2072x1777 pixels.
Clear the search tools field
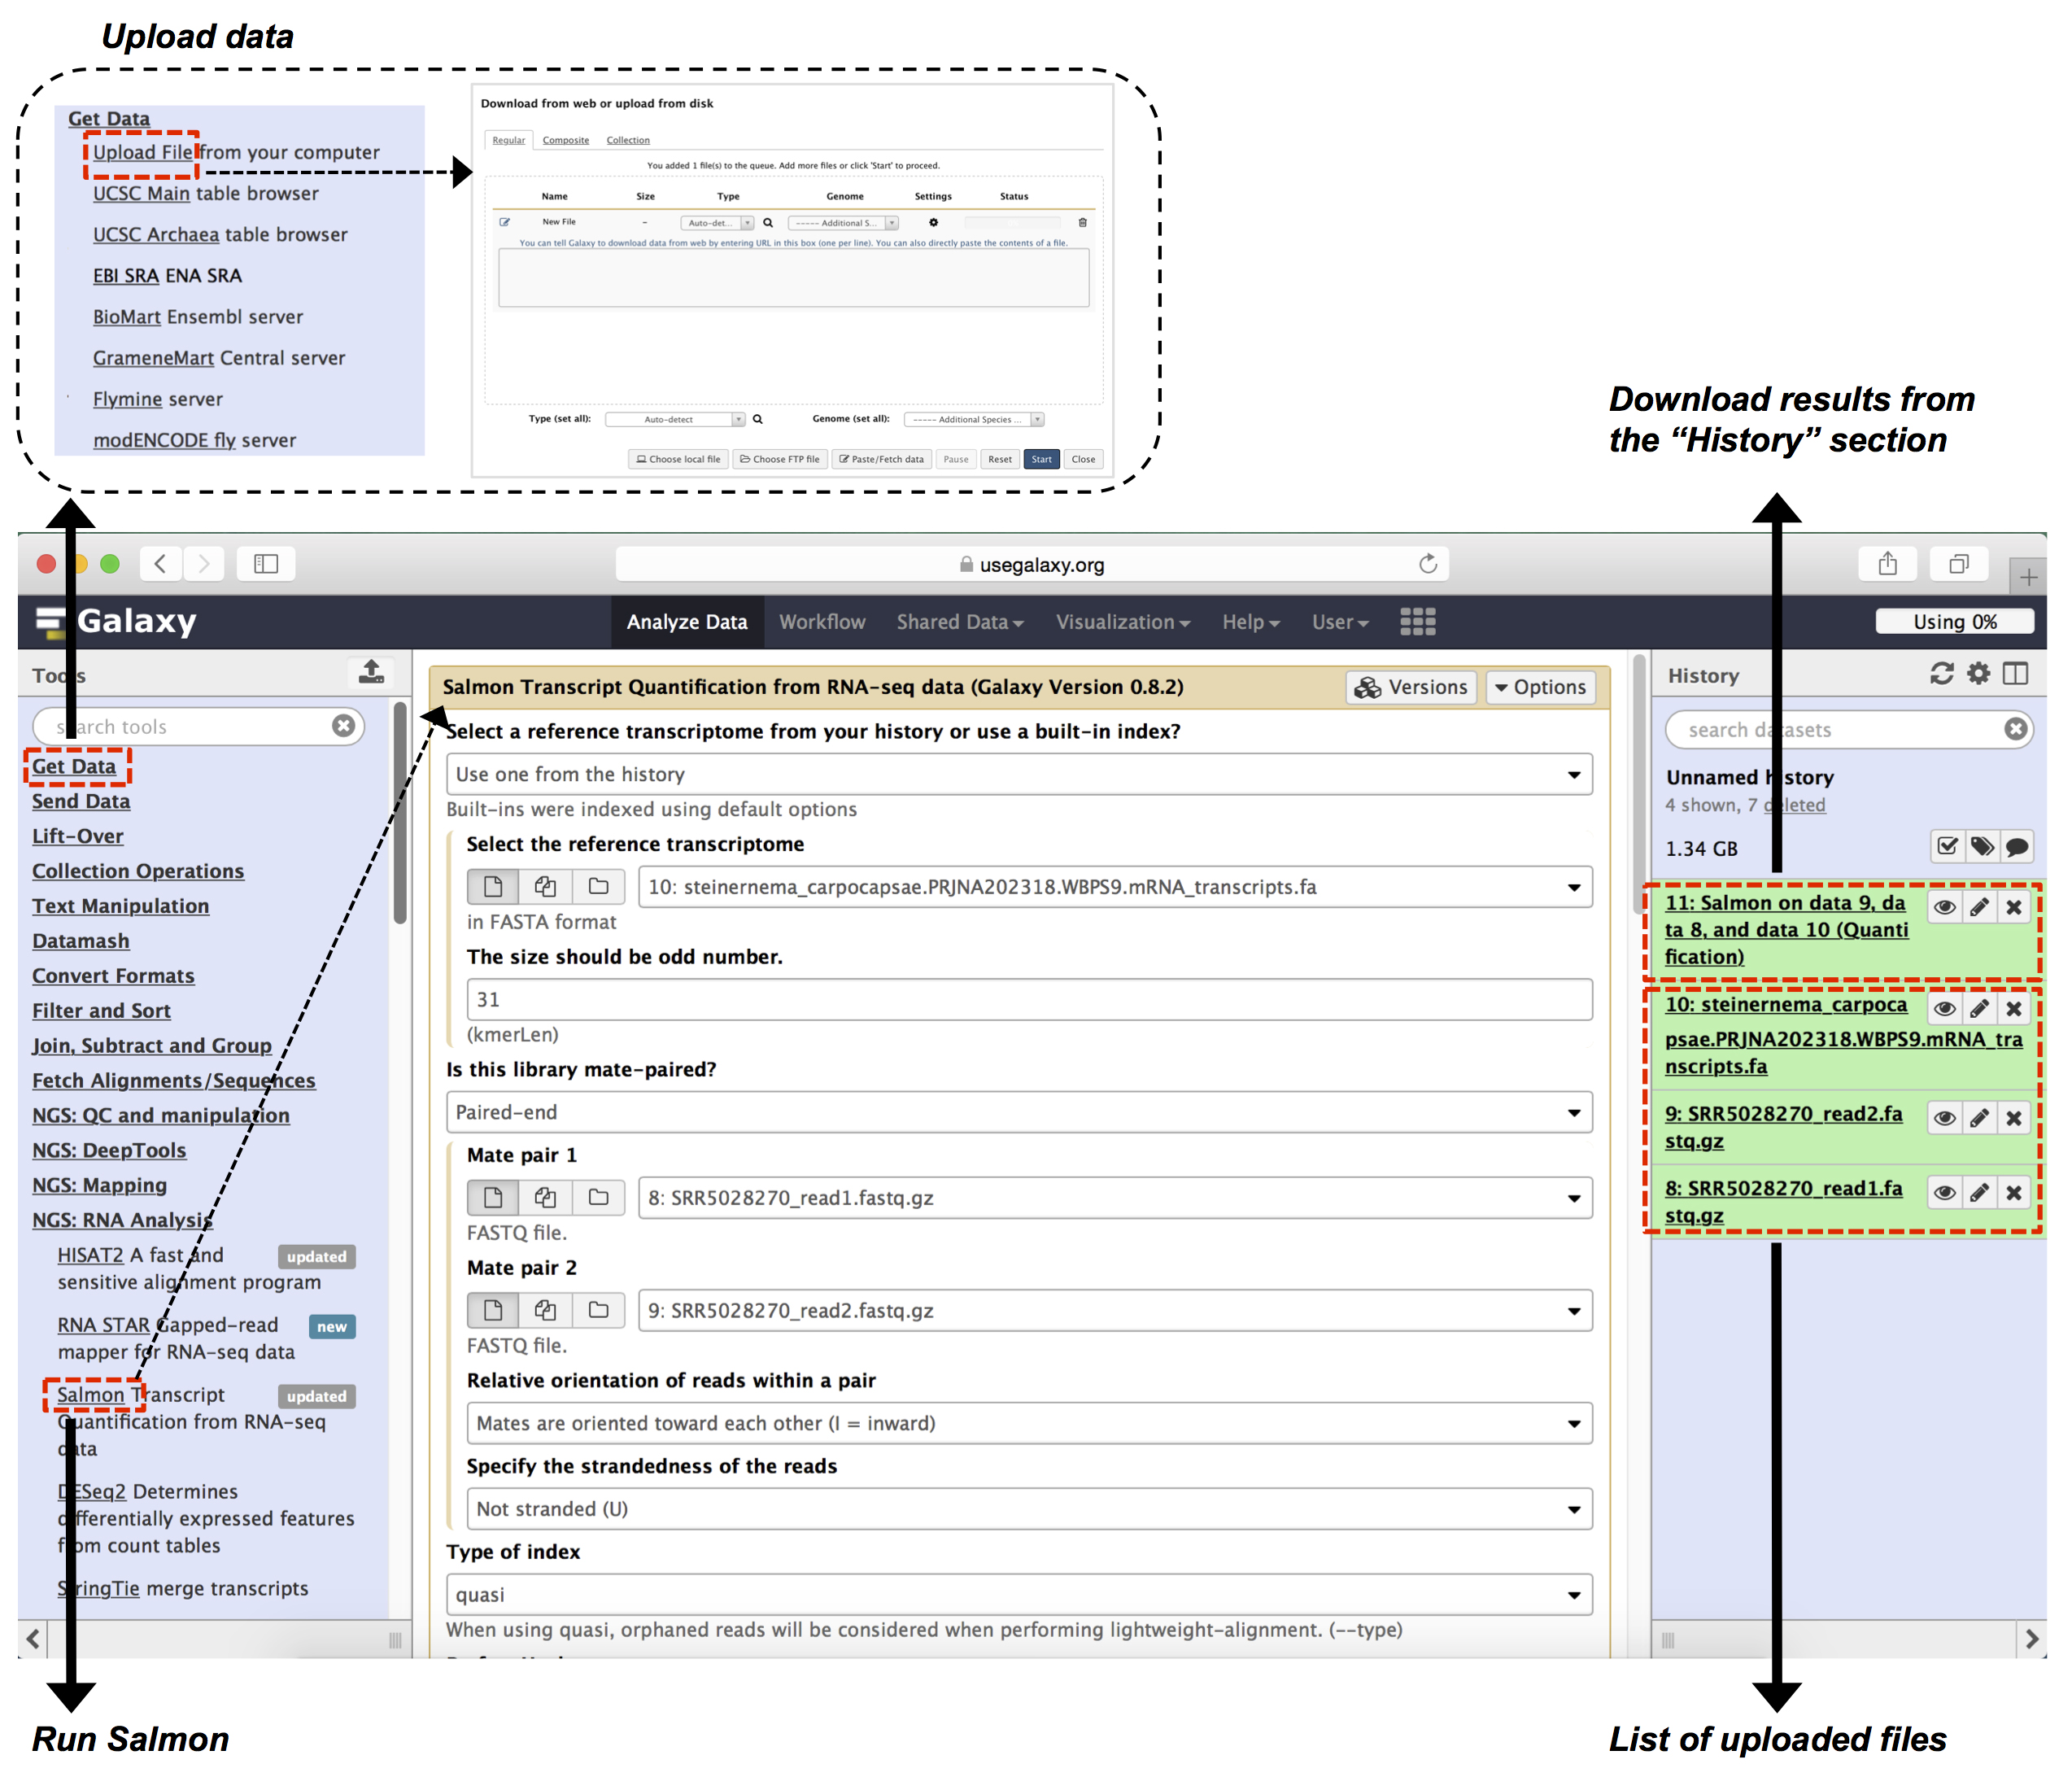[343, 726]
